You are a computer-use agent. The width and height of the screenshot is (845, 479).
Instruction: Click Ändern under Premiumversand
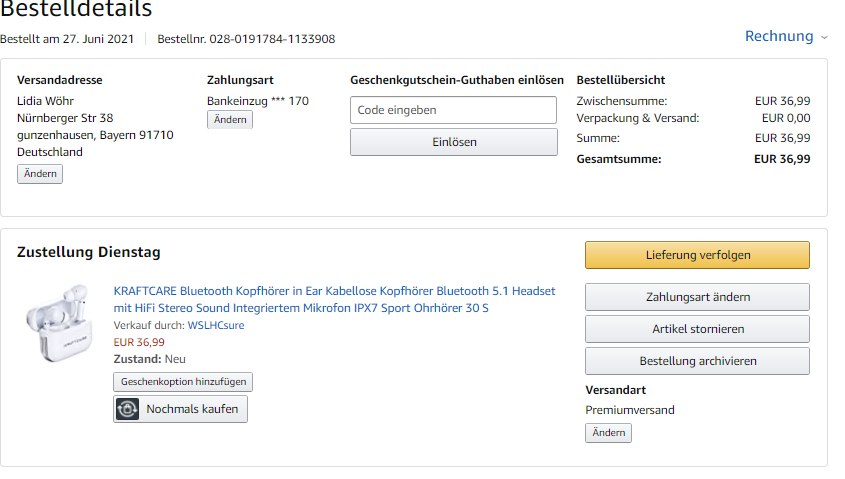click(x=608, y=433)
